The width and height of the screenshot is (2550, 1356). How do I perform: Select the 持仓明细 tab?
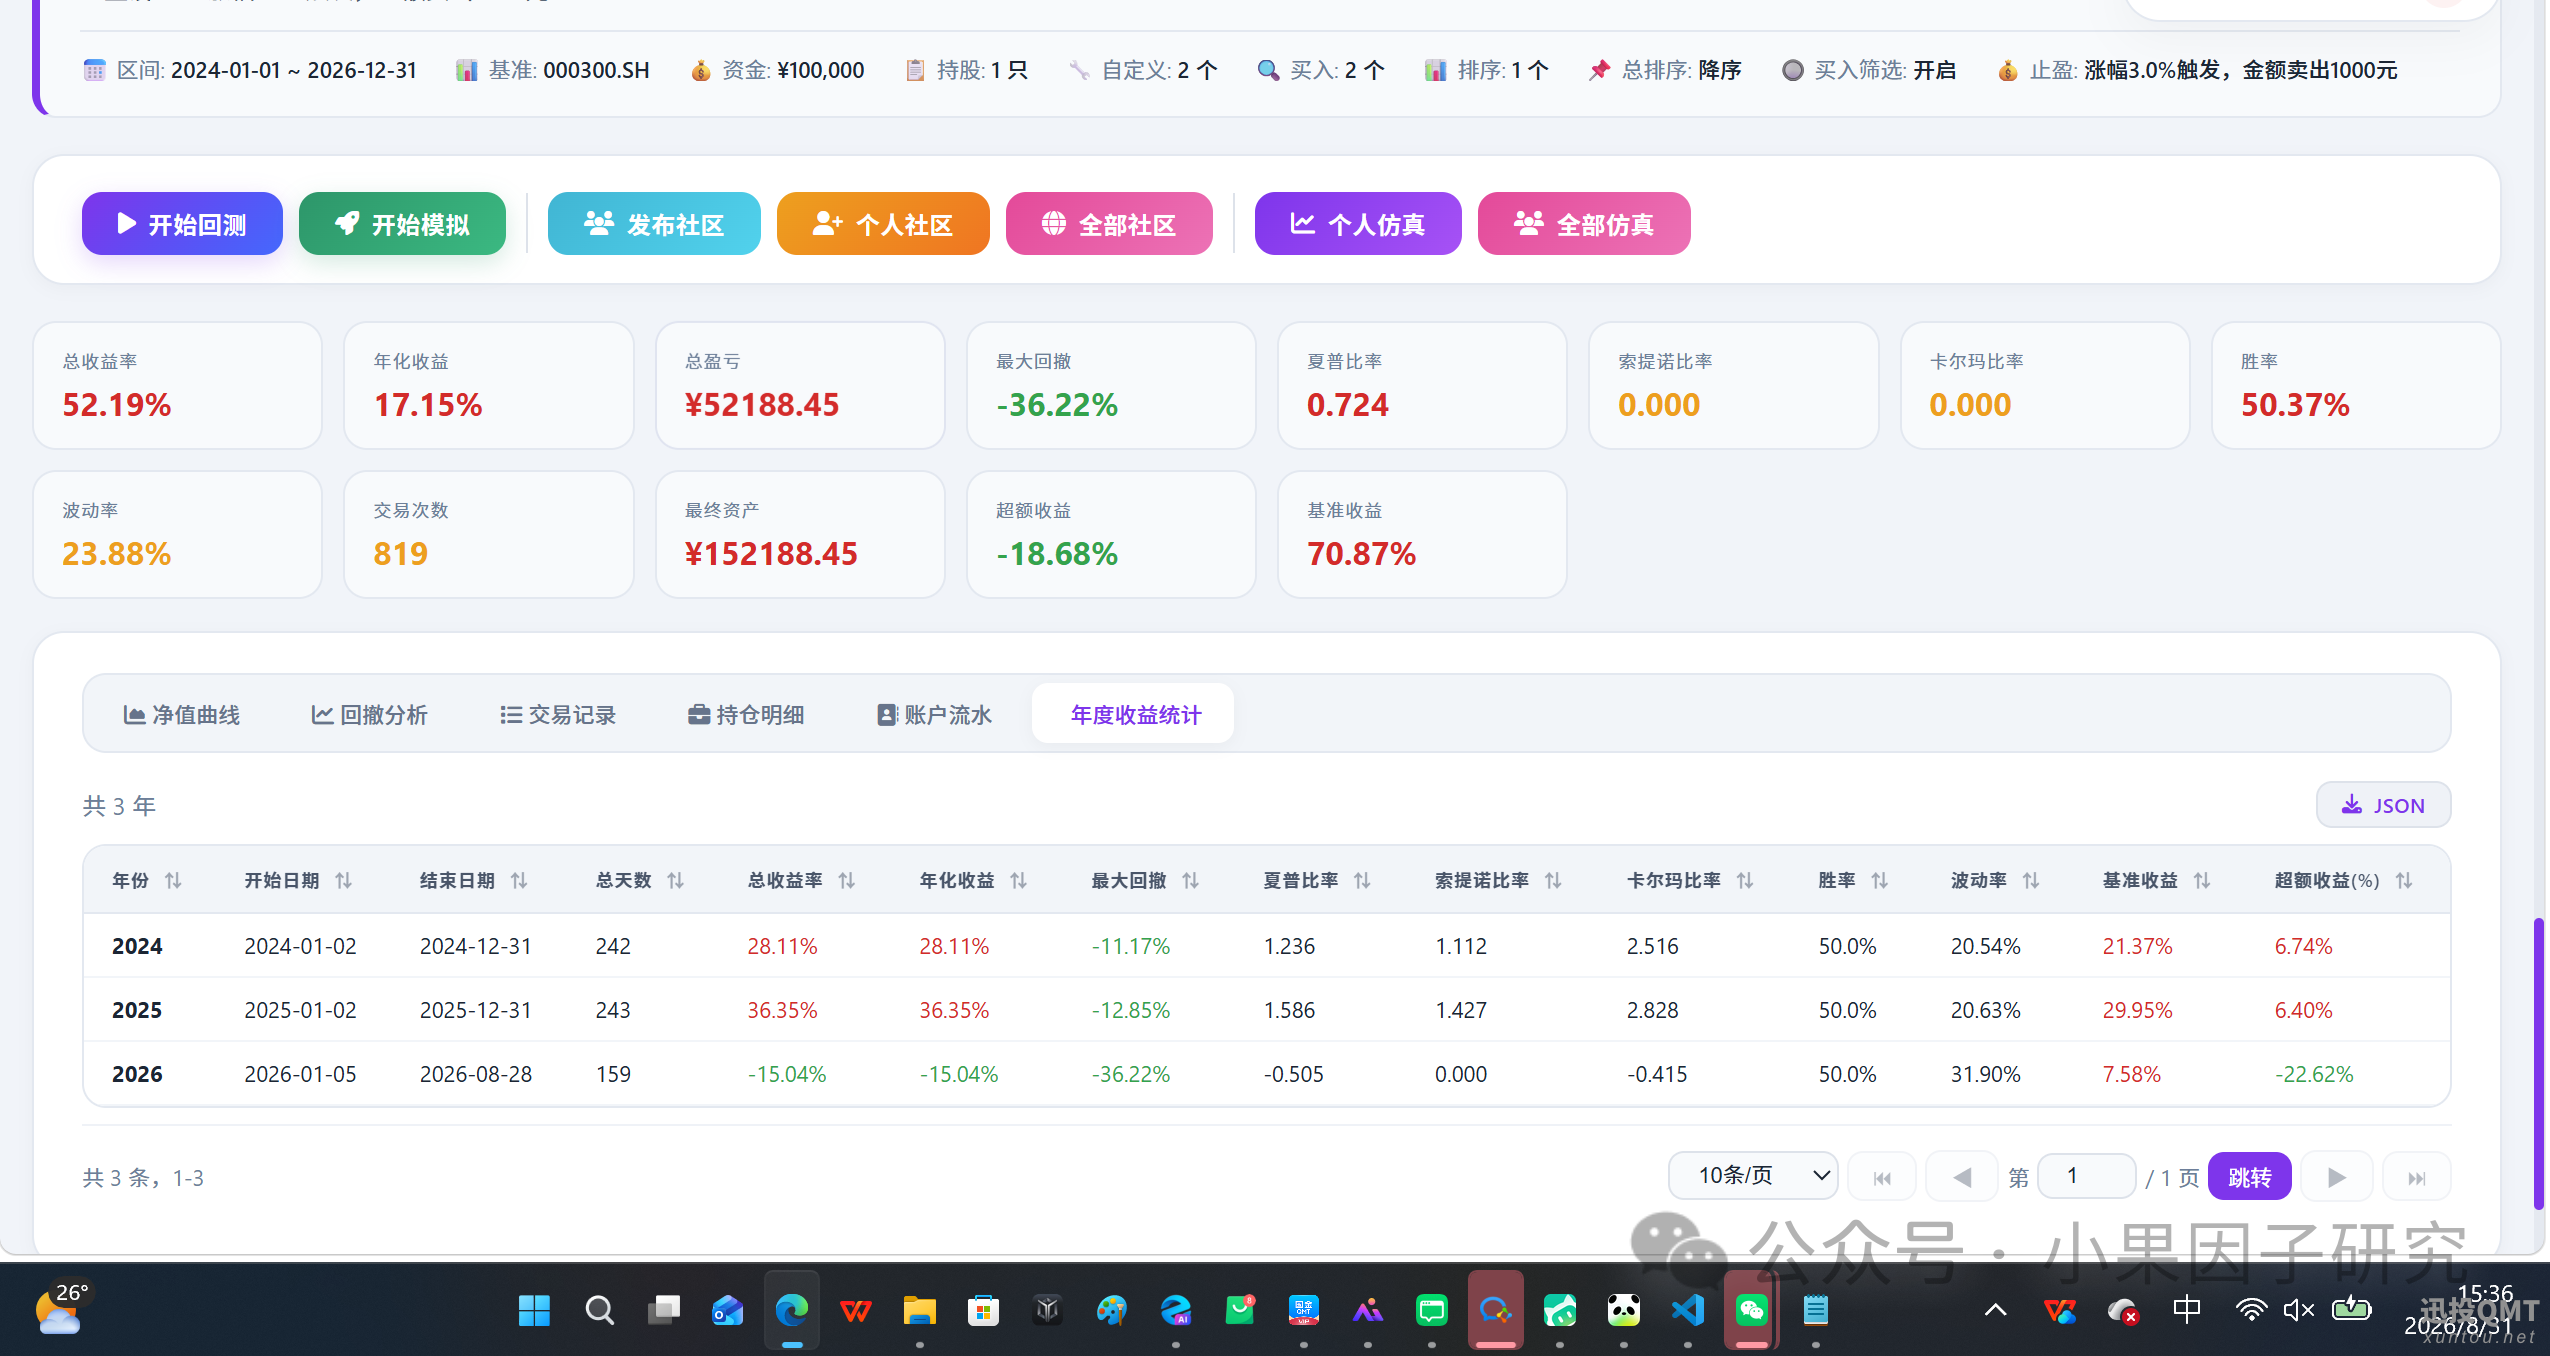point(746,715)
